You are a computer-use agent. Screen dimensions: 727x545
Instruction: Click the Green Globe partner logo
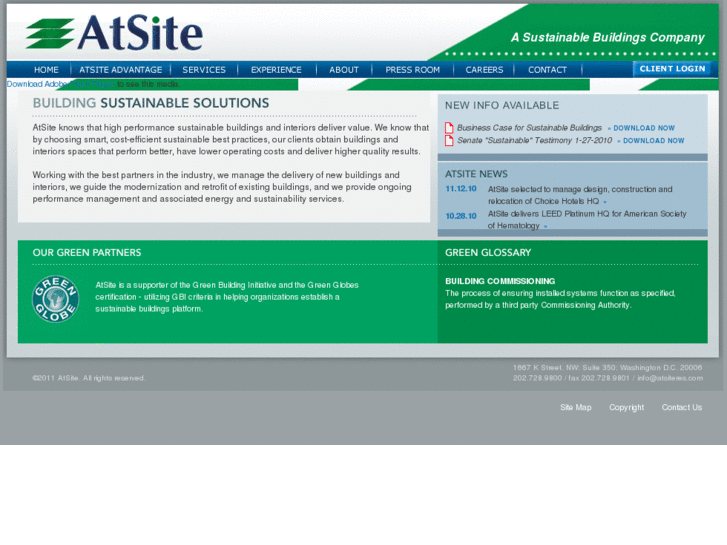click(55, 299)
